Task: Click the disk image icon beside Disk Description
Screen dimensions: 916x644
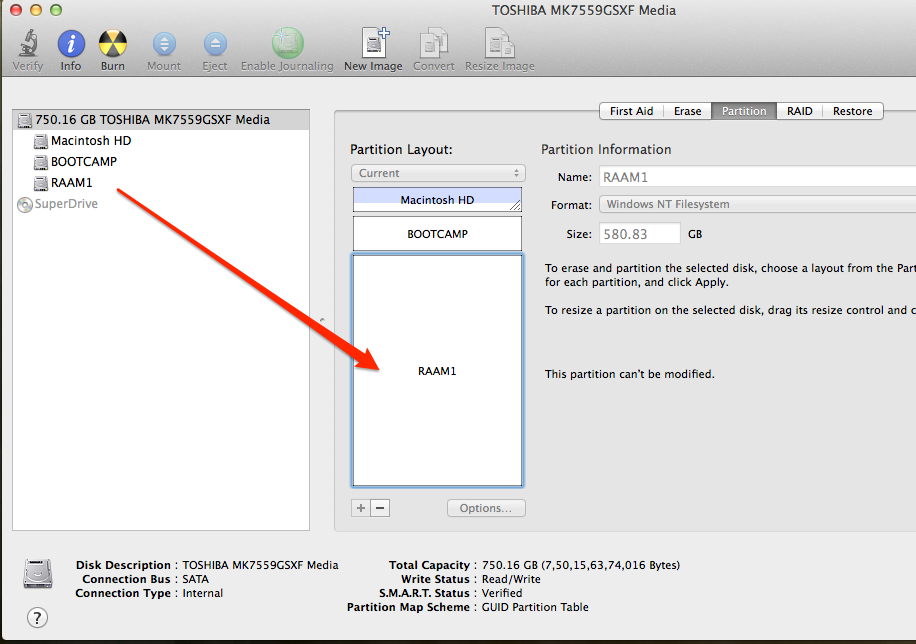Action: point(38,573)
